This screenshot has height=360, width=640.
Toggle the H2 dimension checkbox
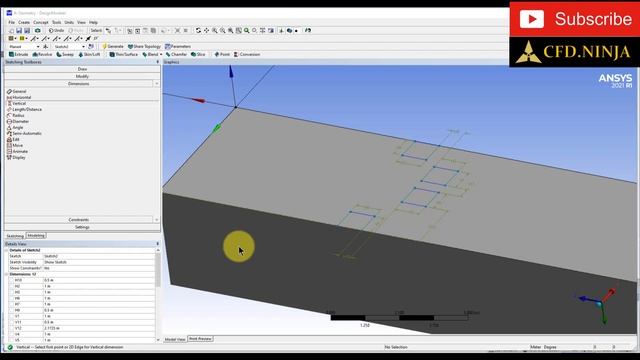tap(12, 287)
